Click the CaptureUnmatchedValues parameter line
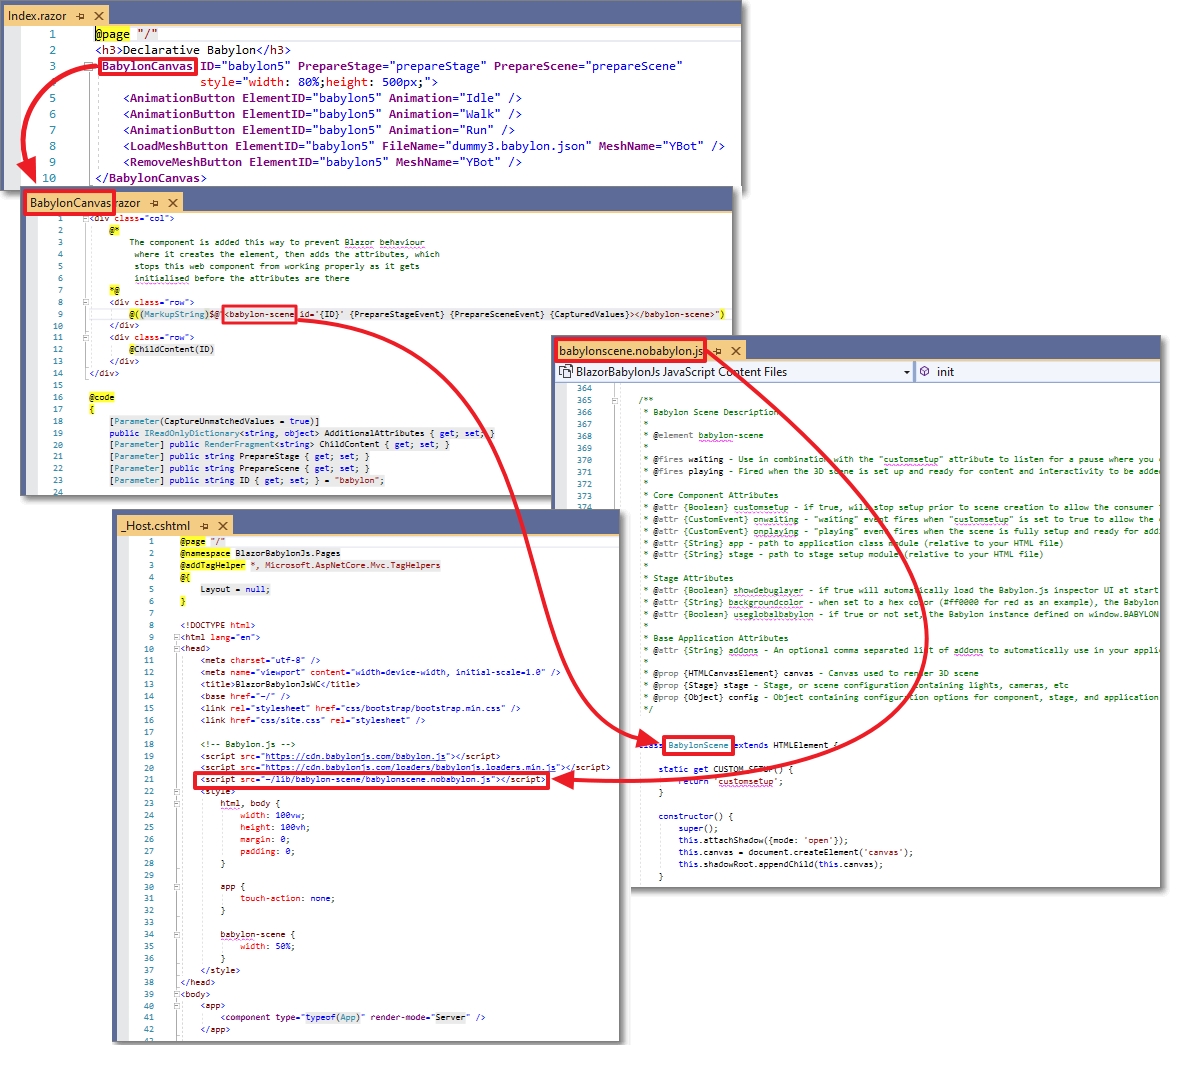 point(214,421)
